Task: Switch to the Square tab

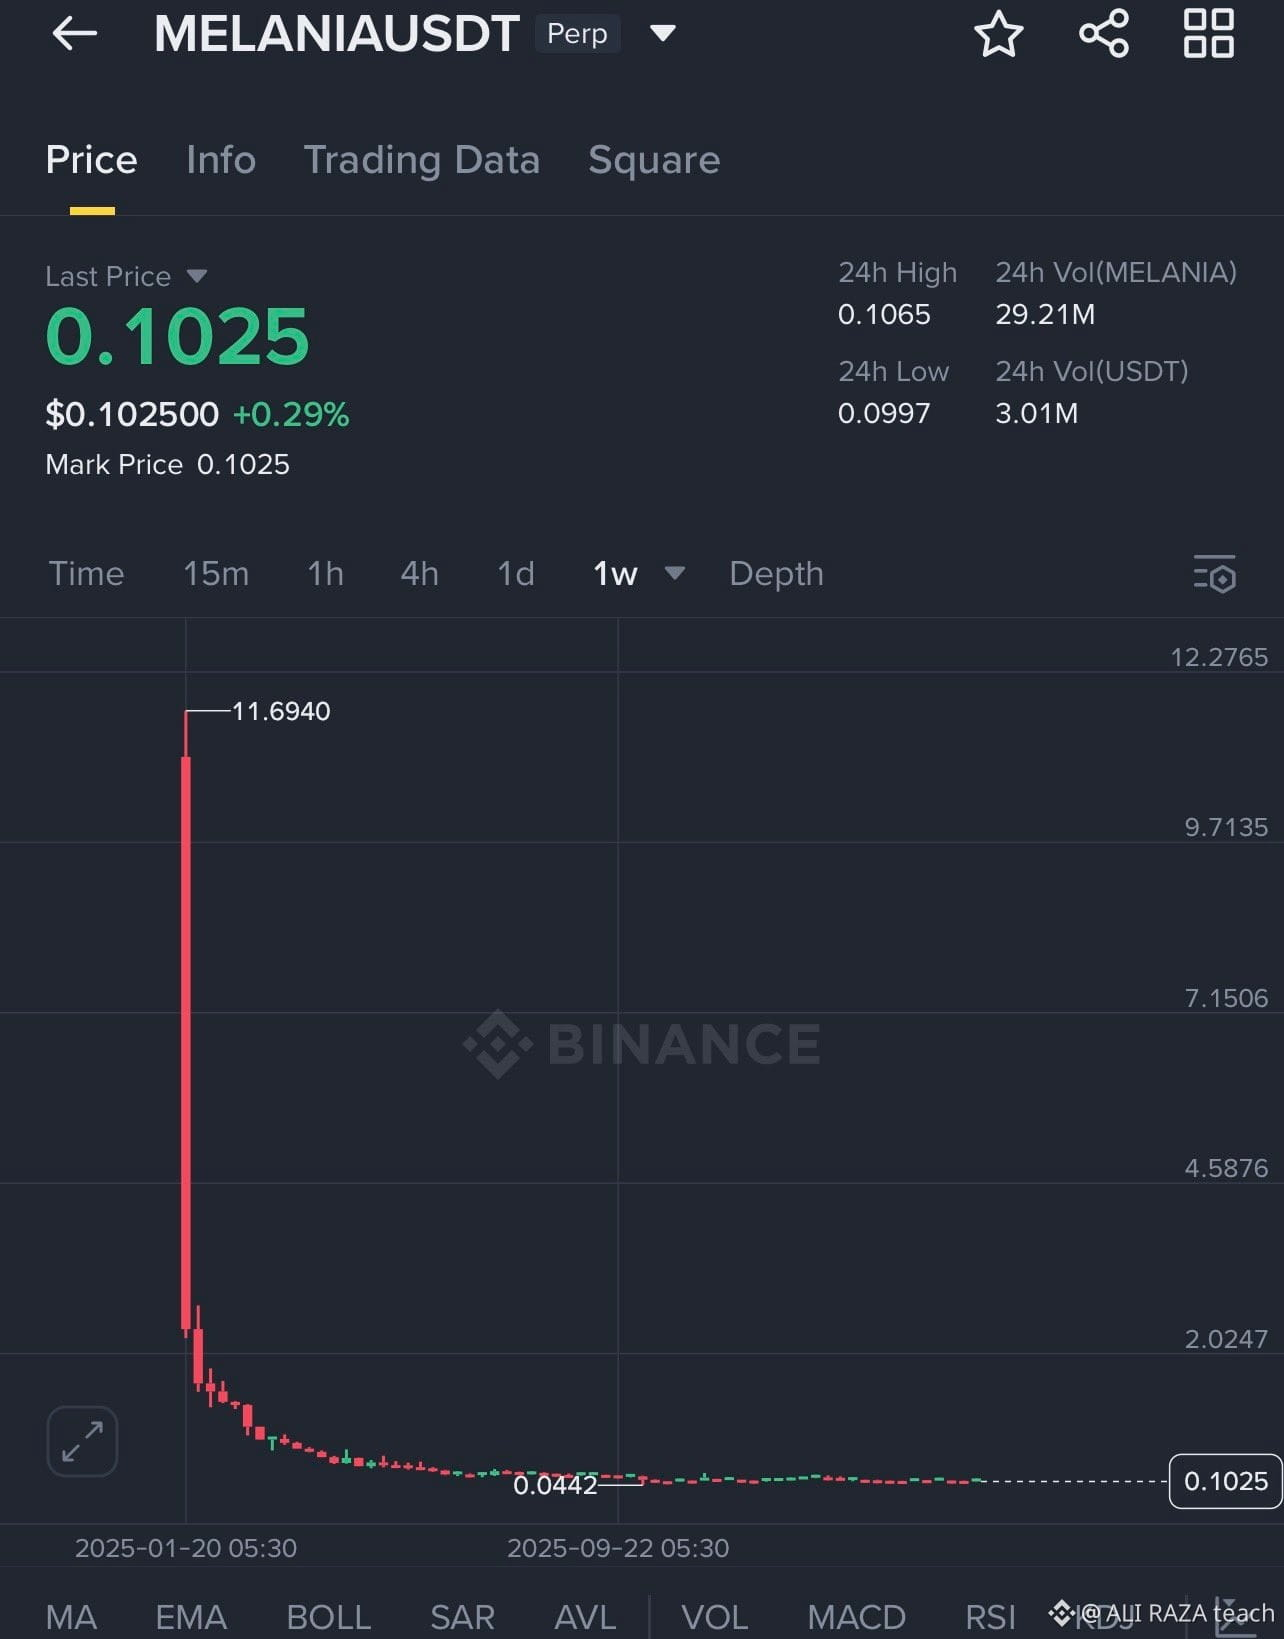Action: click(x=654, y=160)
